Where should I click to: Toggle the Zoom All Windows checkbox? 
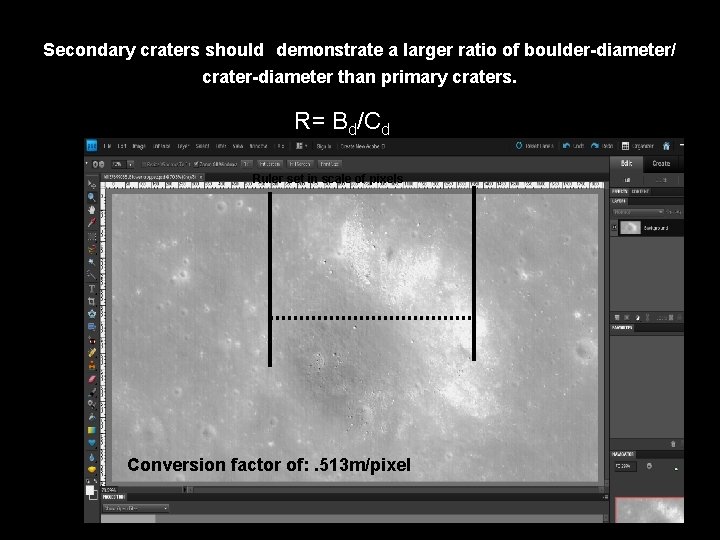(196, 164)
